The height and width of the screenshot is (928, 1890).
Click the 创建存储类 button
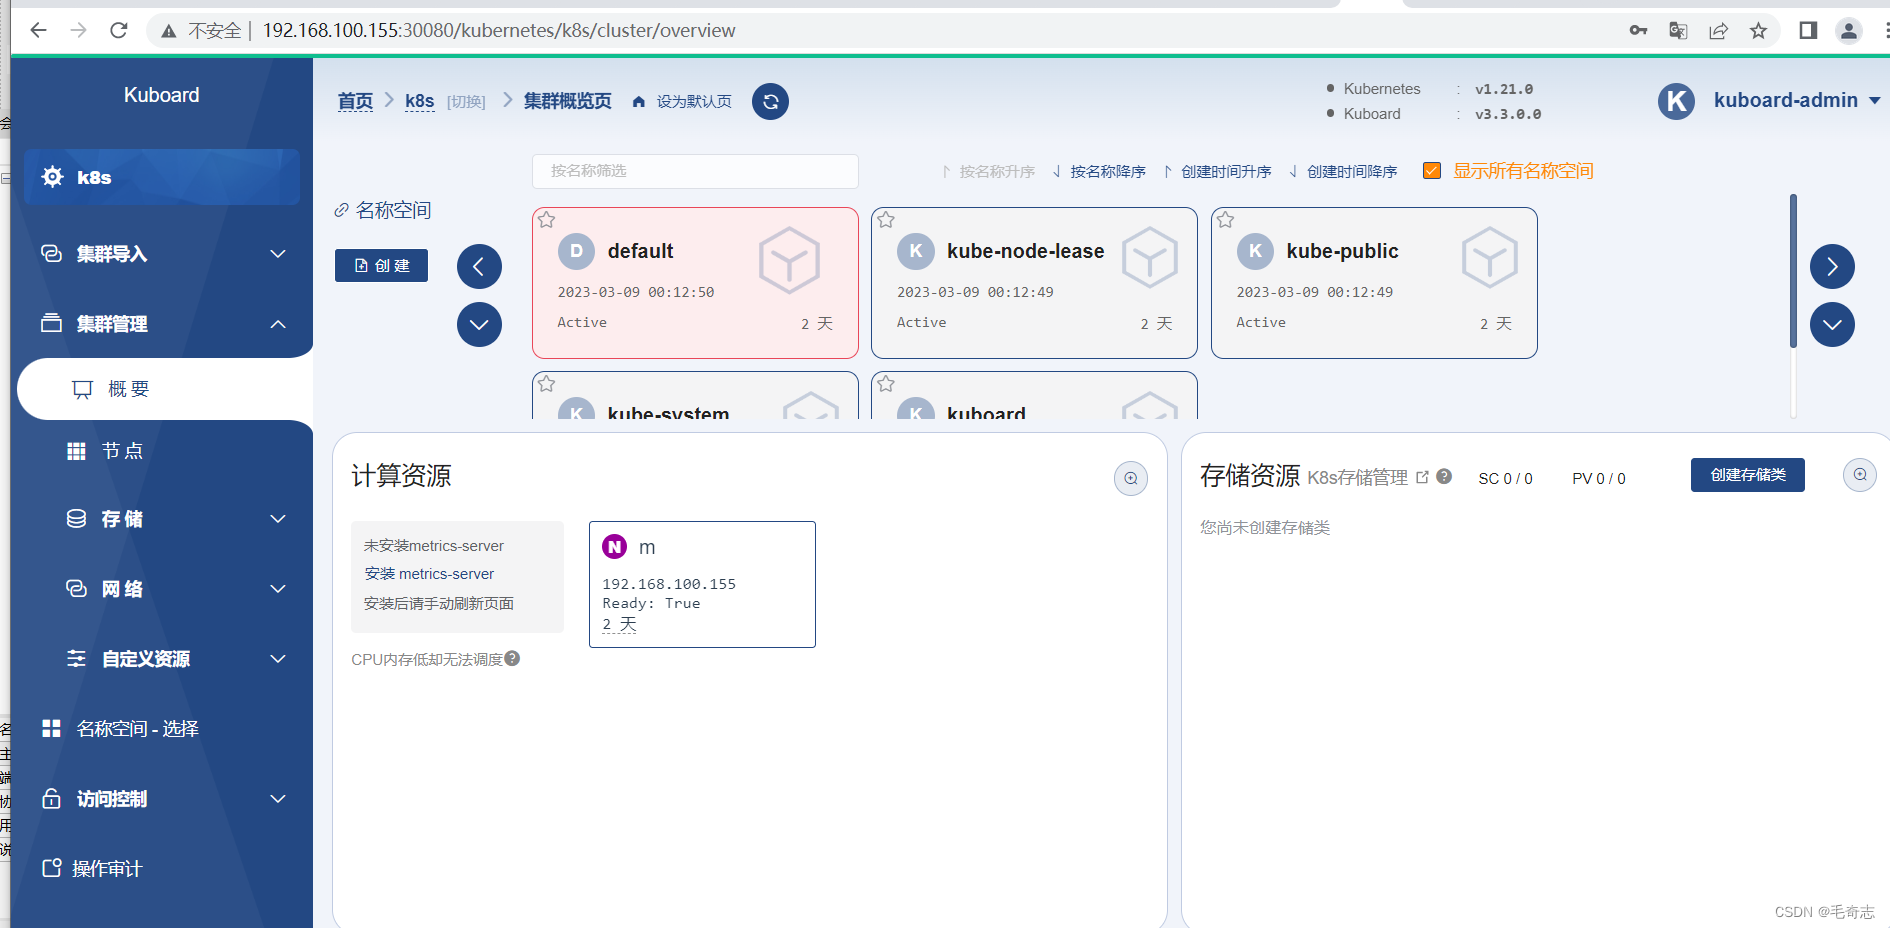(1747, 475)
